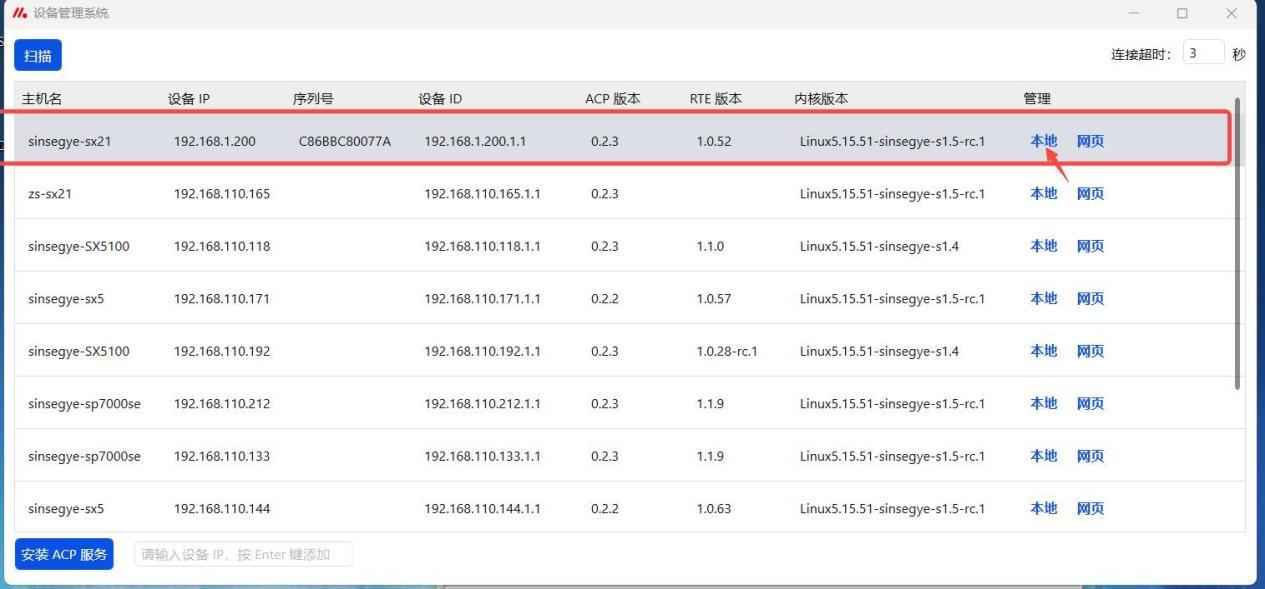Image resolution: width=1265 pixels, height=589 pixels.
Task: Click the 主机名 column header
Action: point(42,98)
